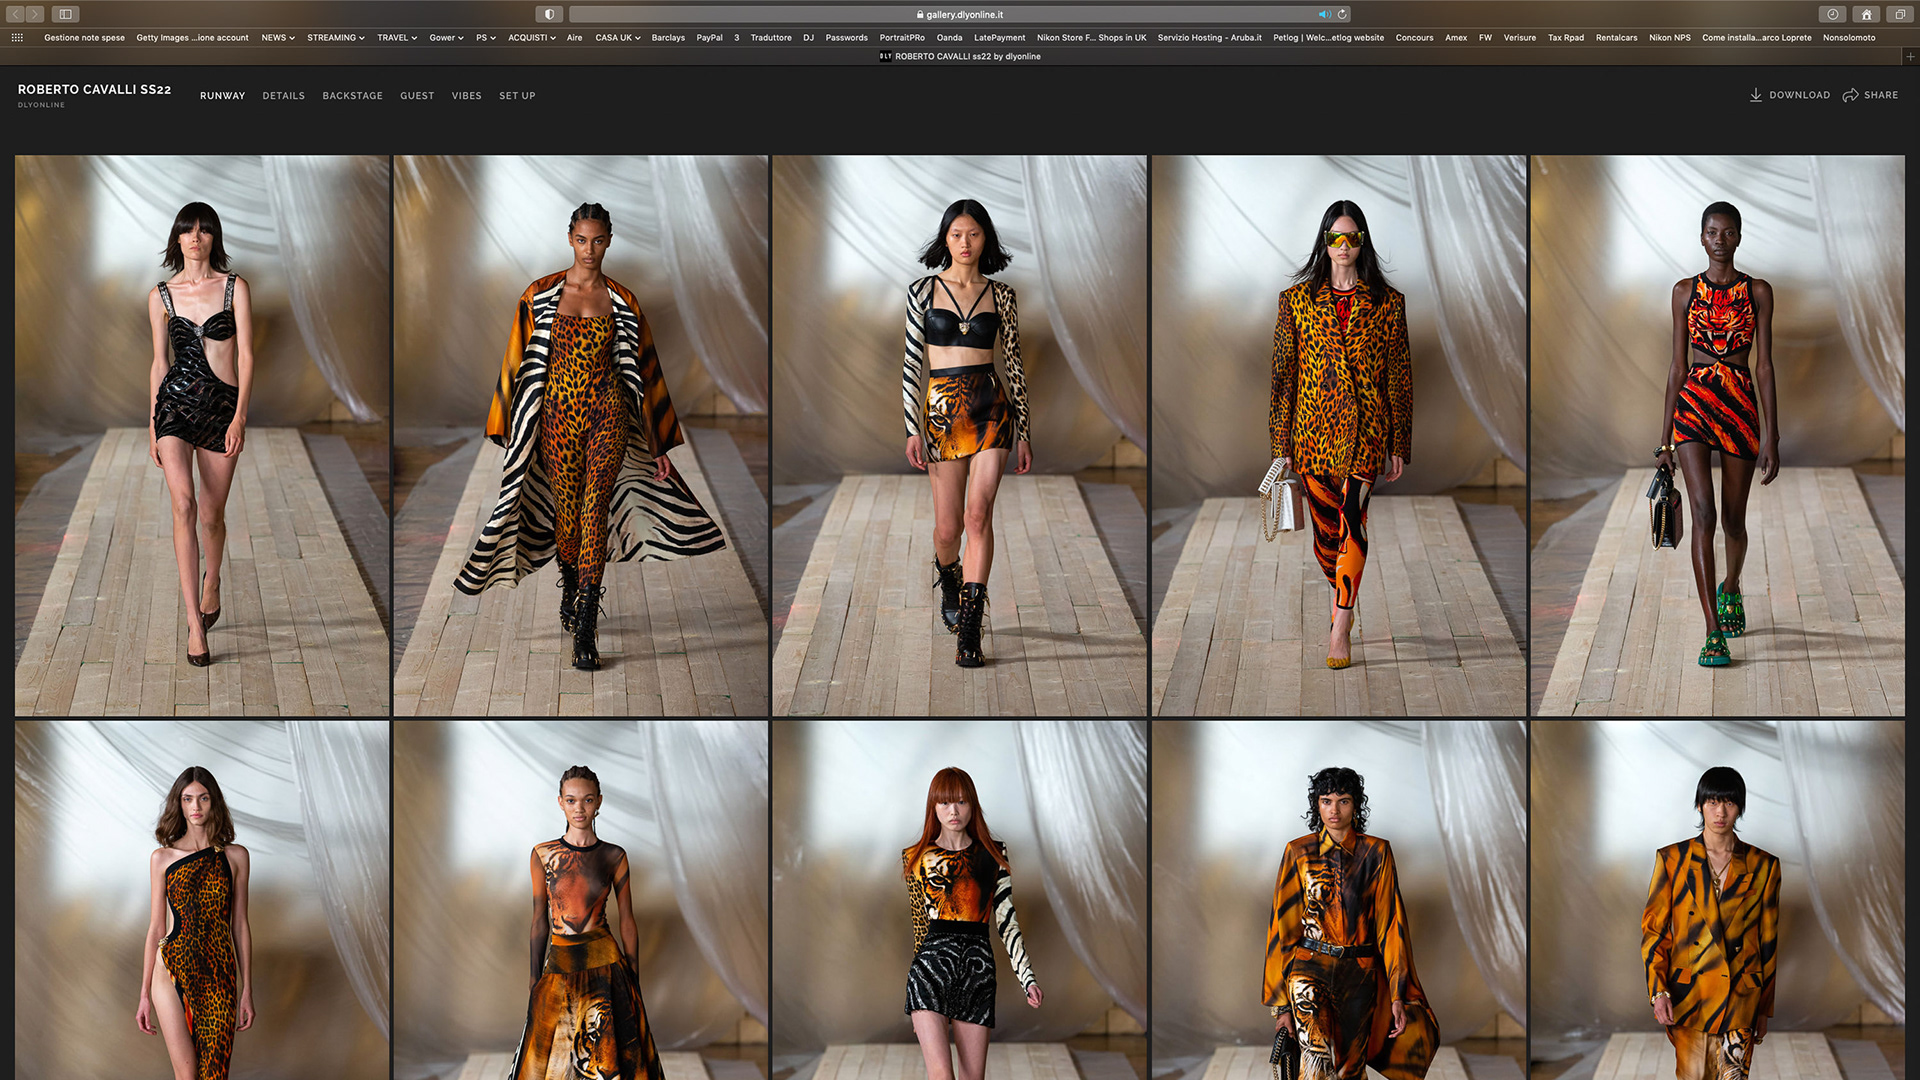Show tab overview icon
The height and width of the screenshot is (1080, 1920).
point(1899,14)
